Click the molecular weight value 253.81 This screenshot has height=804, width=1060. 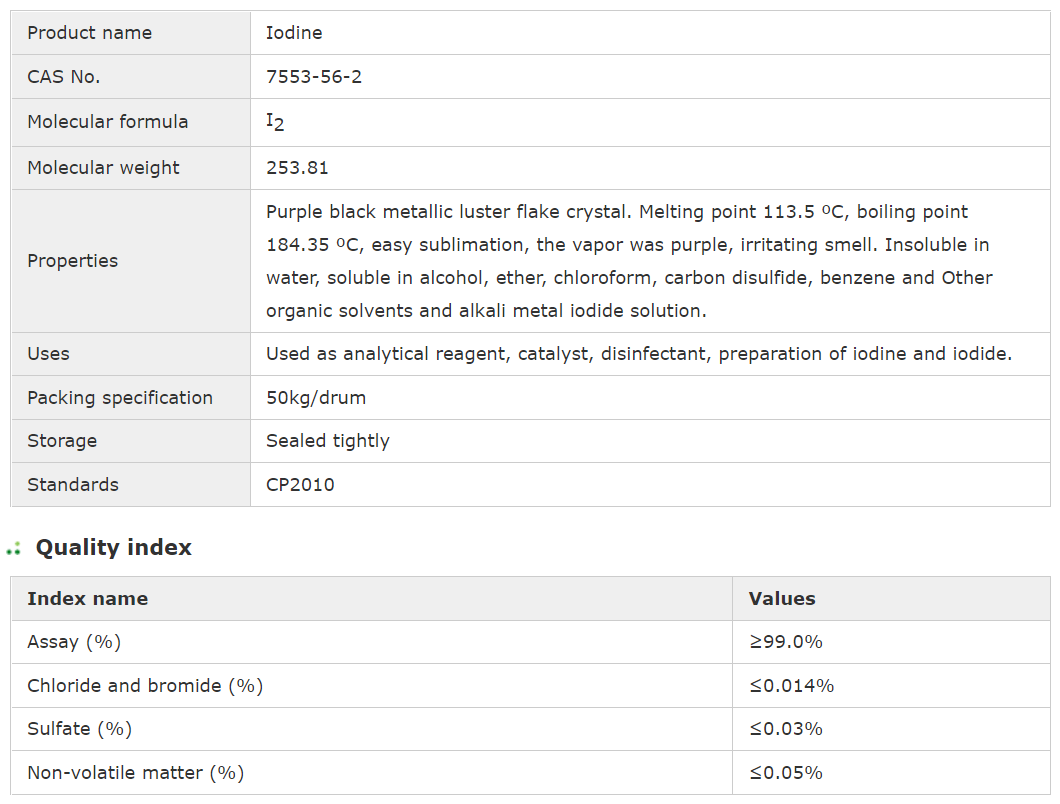(x=297, y=168)
